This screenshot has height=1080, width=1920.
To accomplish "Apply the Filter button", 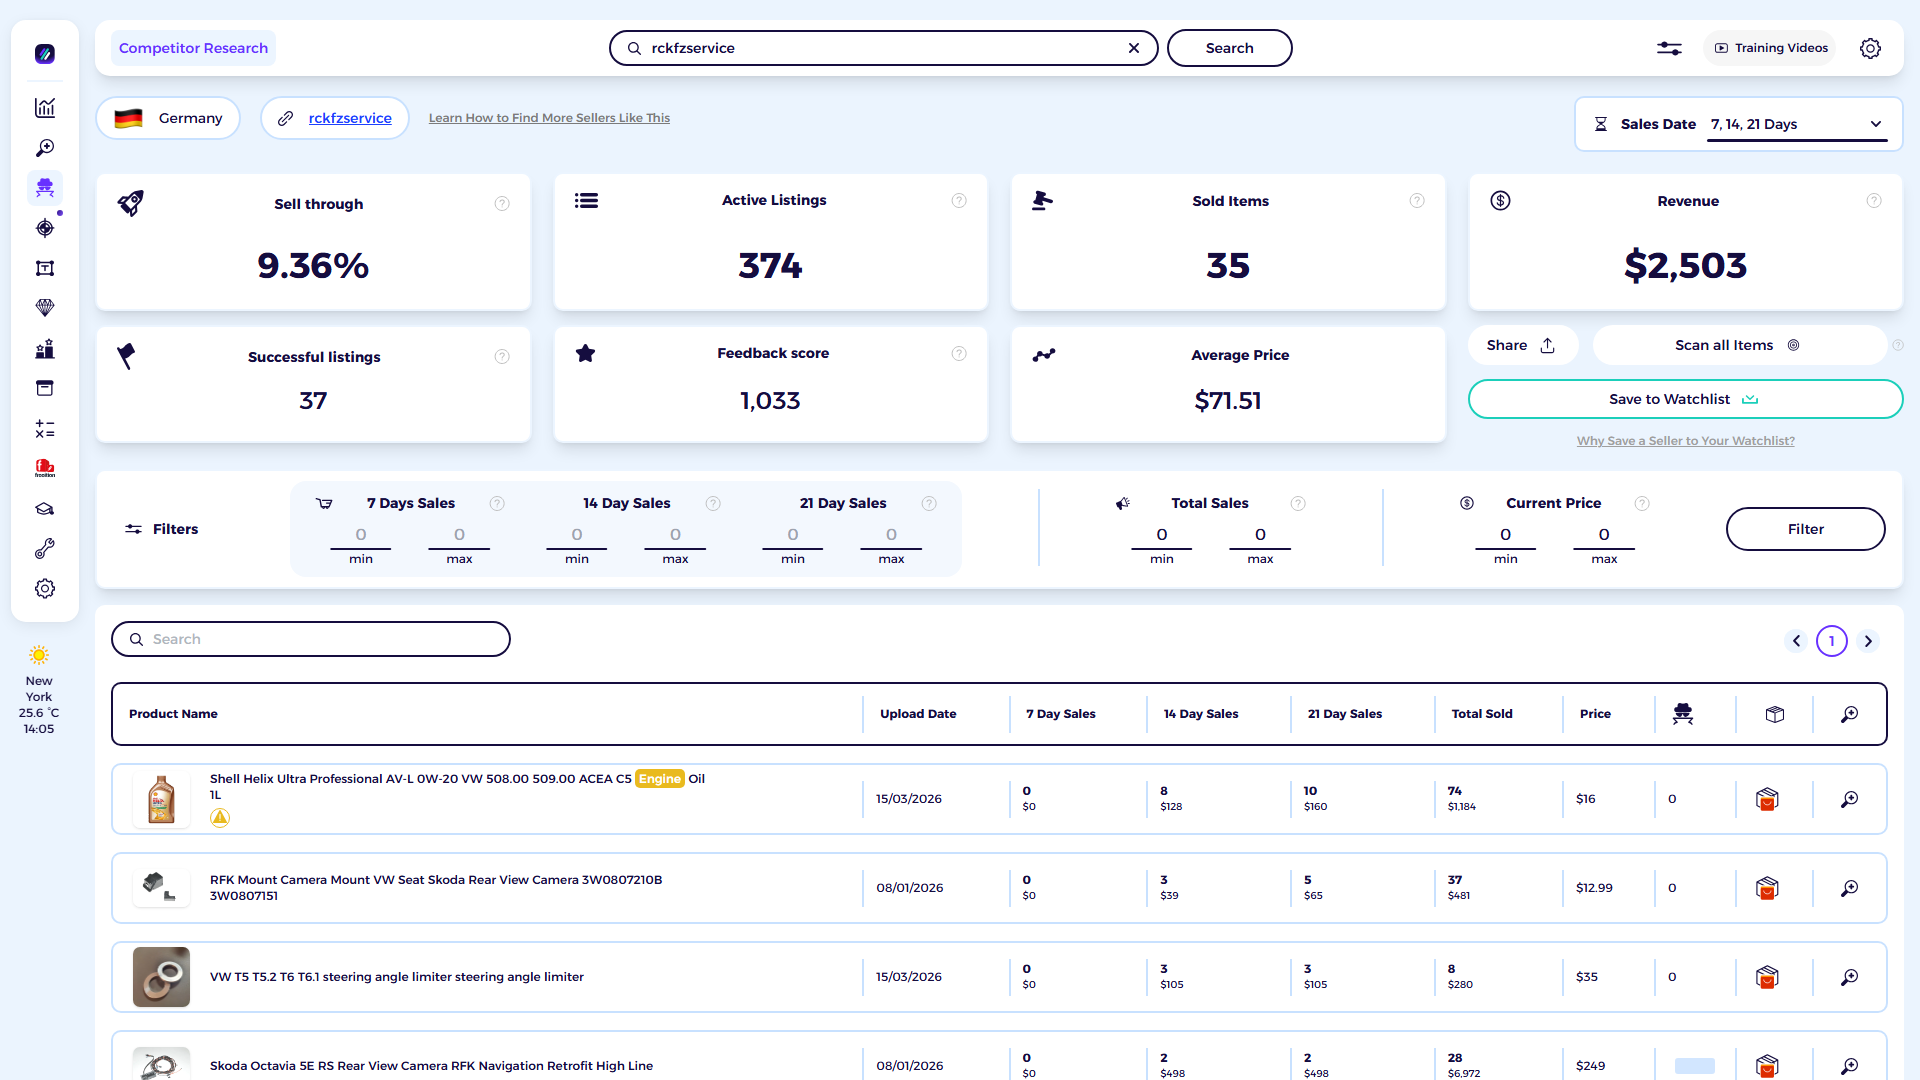I will (x=1805, y=529).
